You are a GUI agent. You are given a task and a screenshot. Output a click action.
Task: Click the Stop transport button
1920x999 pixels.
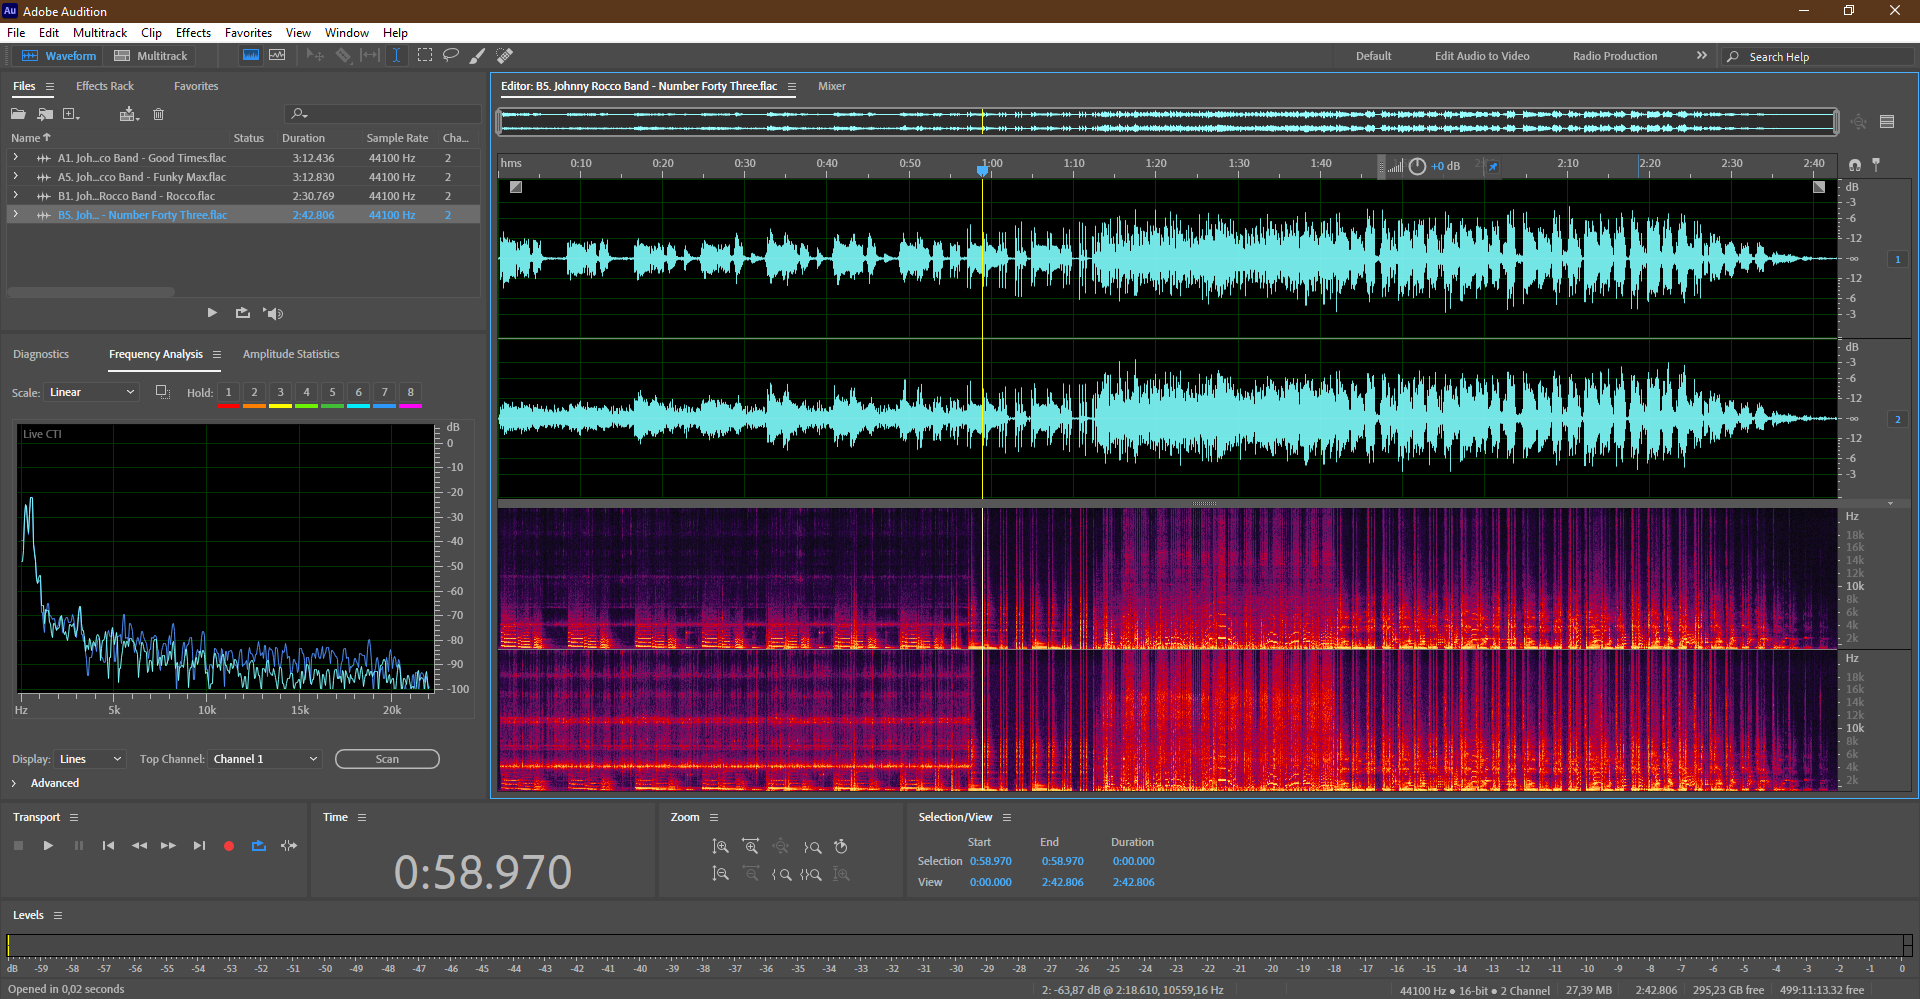coord(18,846)
